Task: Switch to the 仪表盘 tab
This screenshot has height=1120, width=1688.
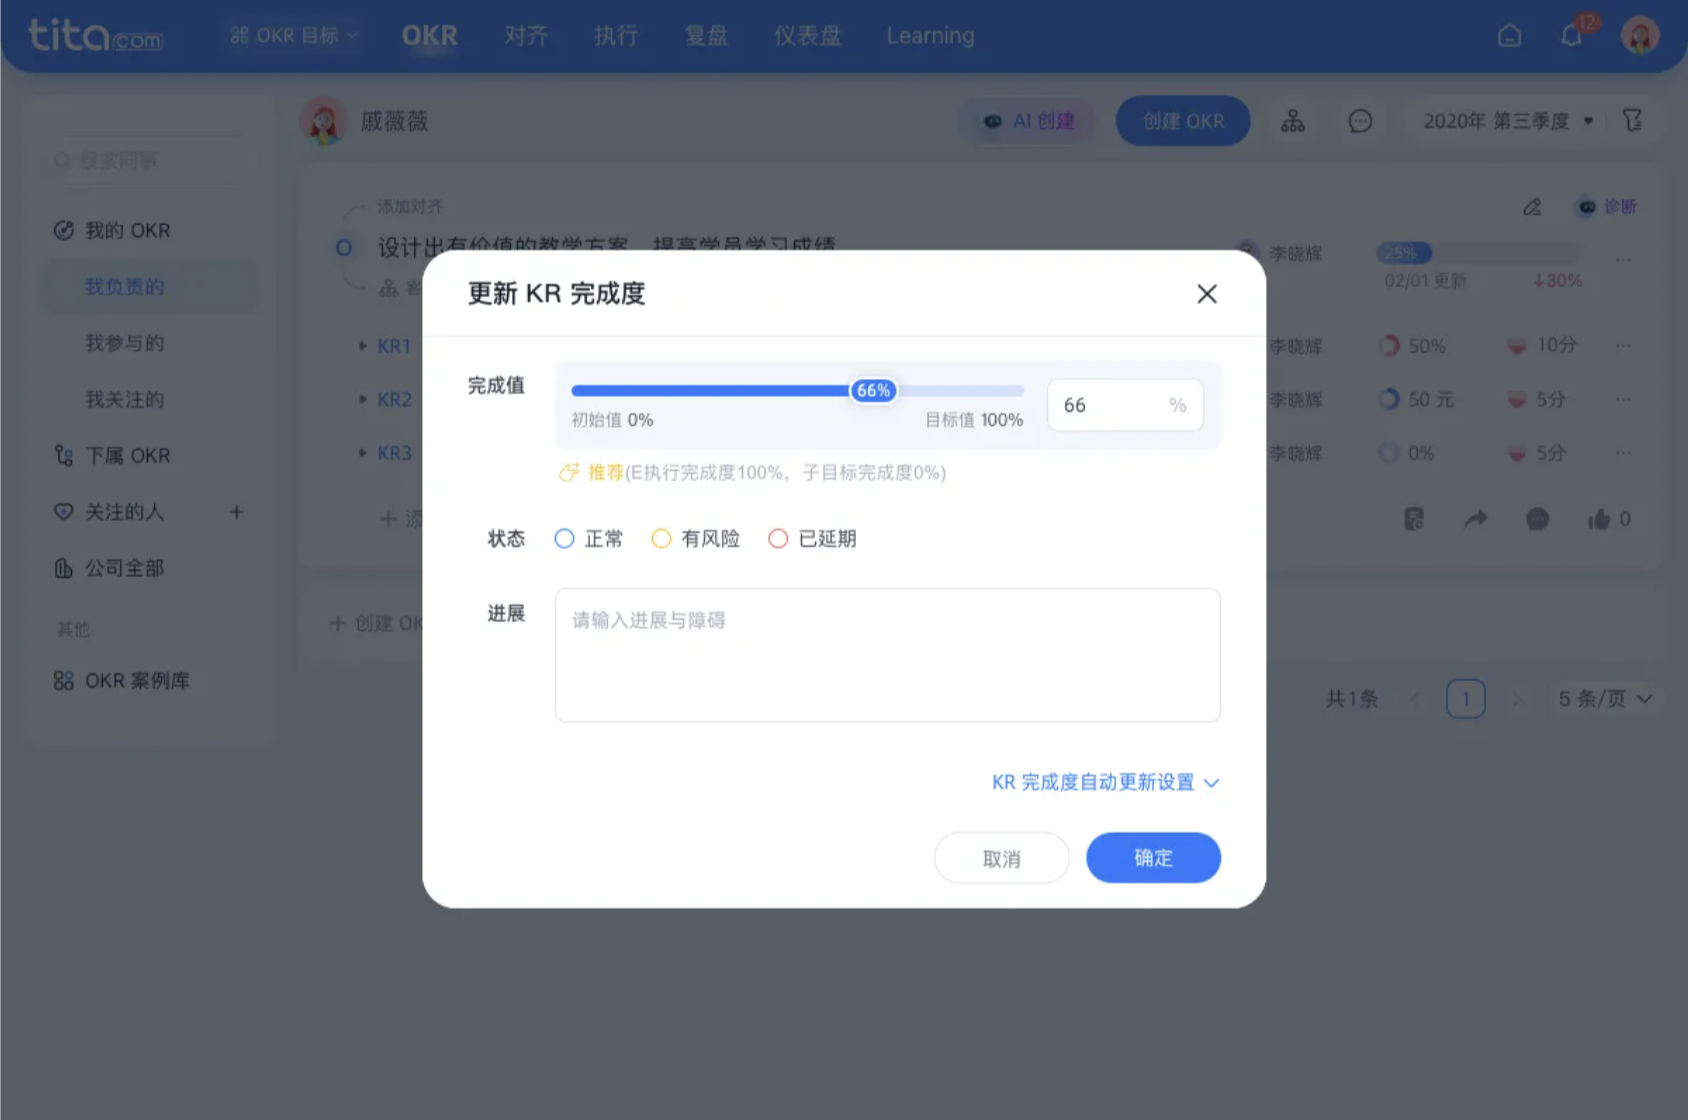Action: coord(807,36)
